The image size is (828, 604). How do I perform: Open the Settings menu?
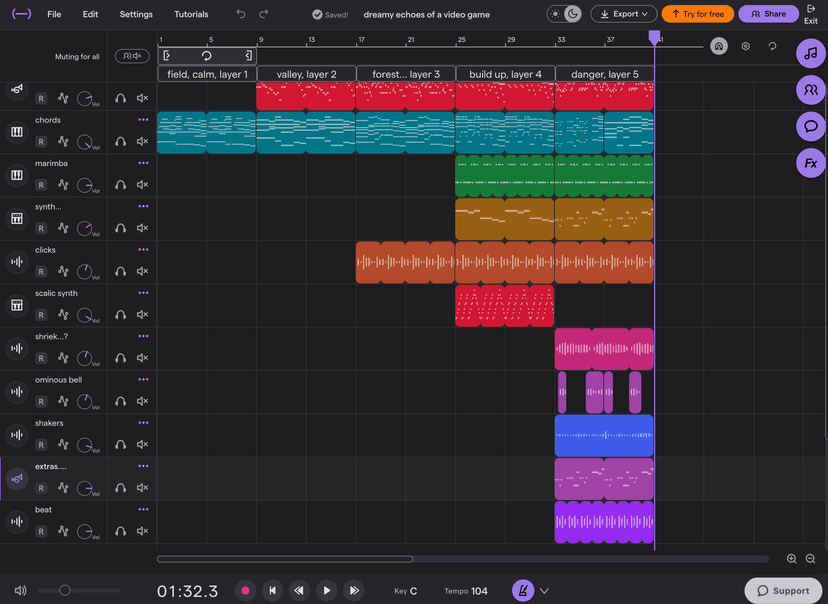(x=136, y=14)
